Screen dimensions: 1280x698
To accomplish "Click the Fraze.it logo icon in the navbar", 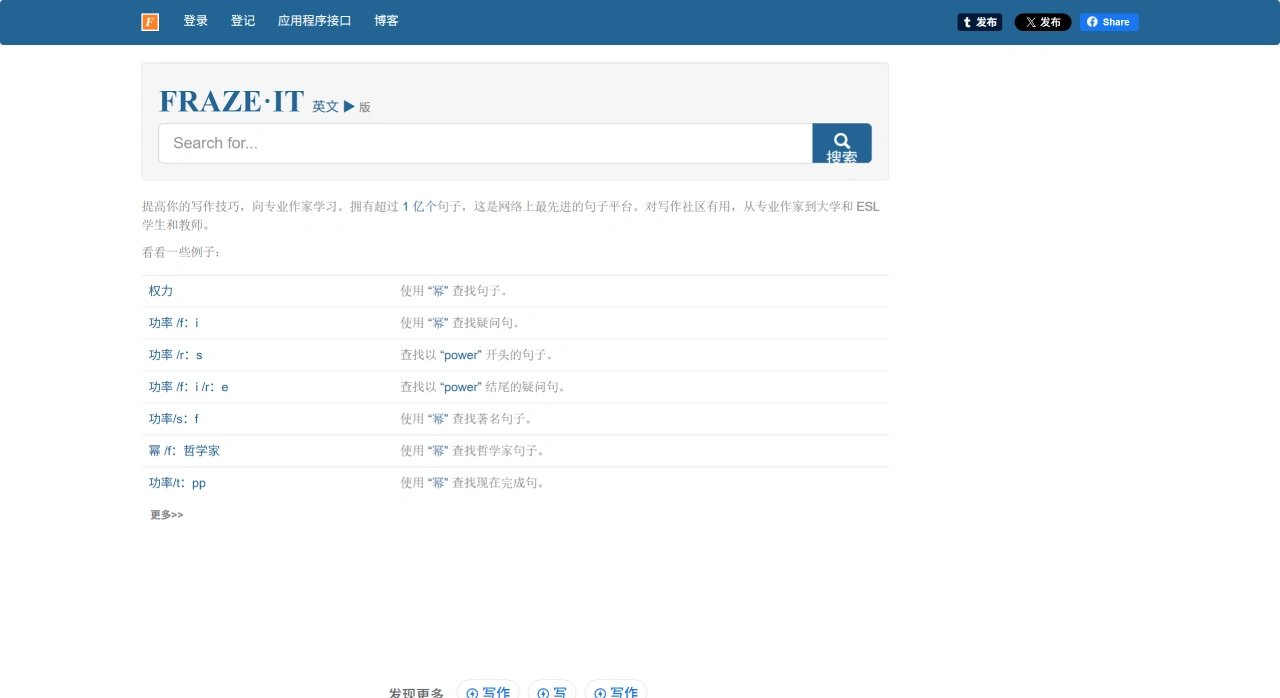I will click(x=149, y=21).
